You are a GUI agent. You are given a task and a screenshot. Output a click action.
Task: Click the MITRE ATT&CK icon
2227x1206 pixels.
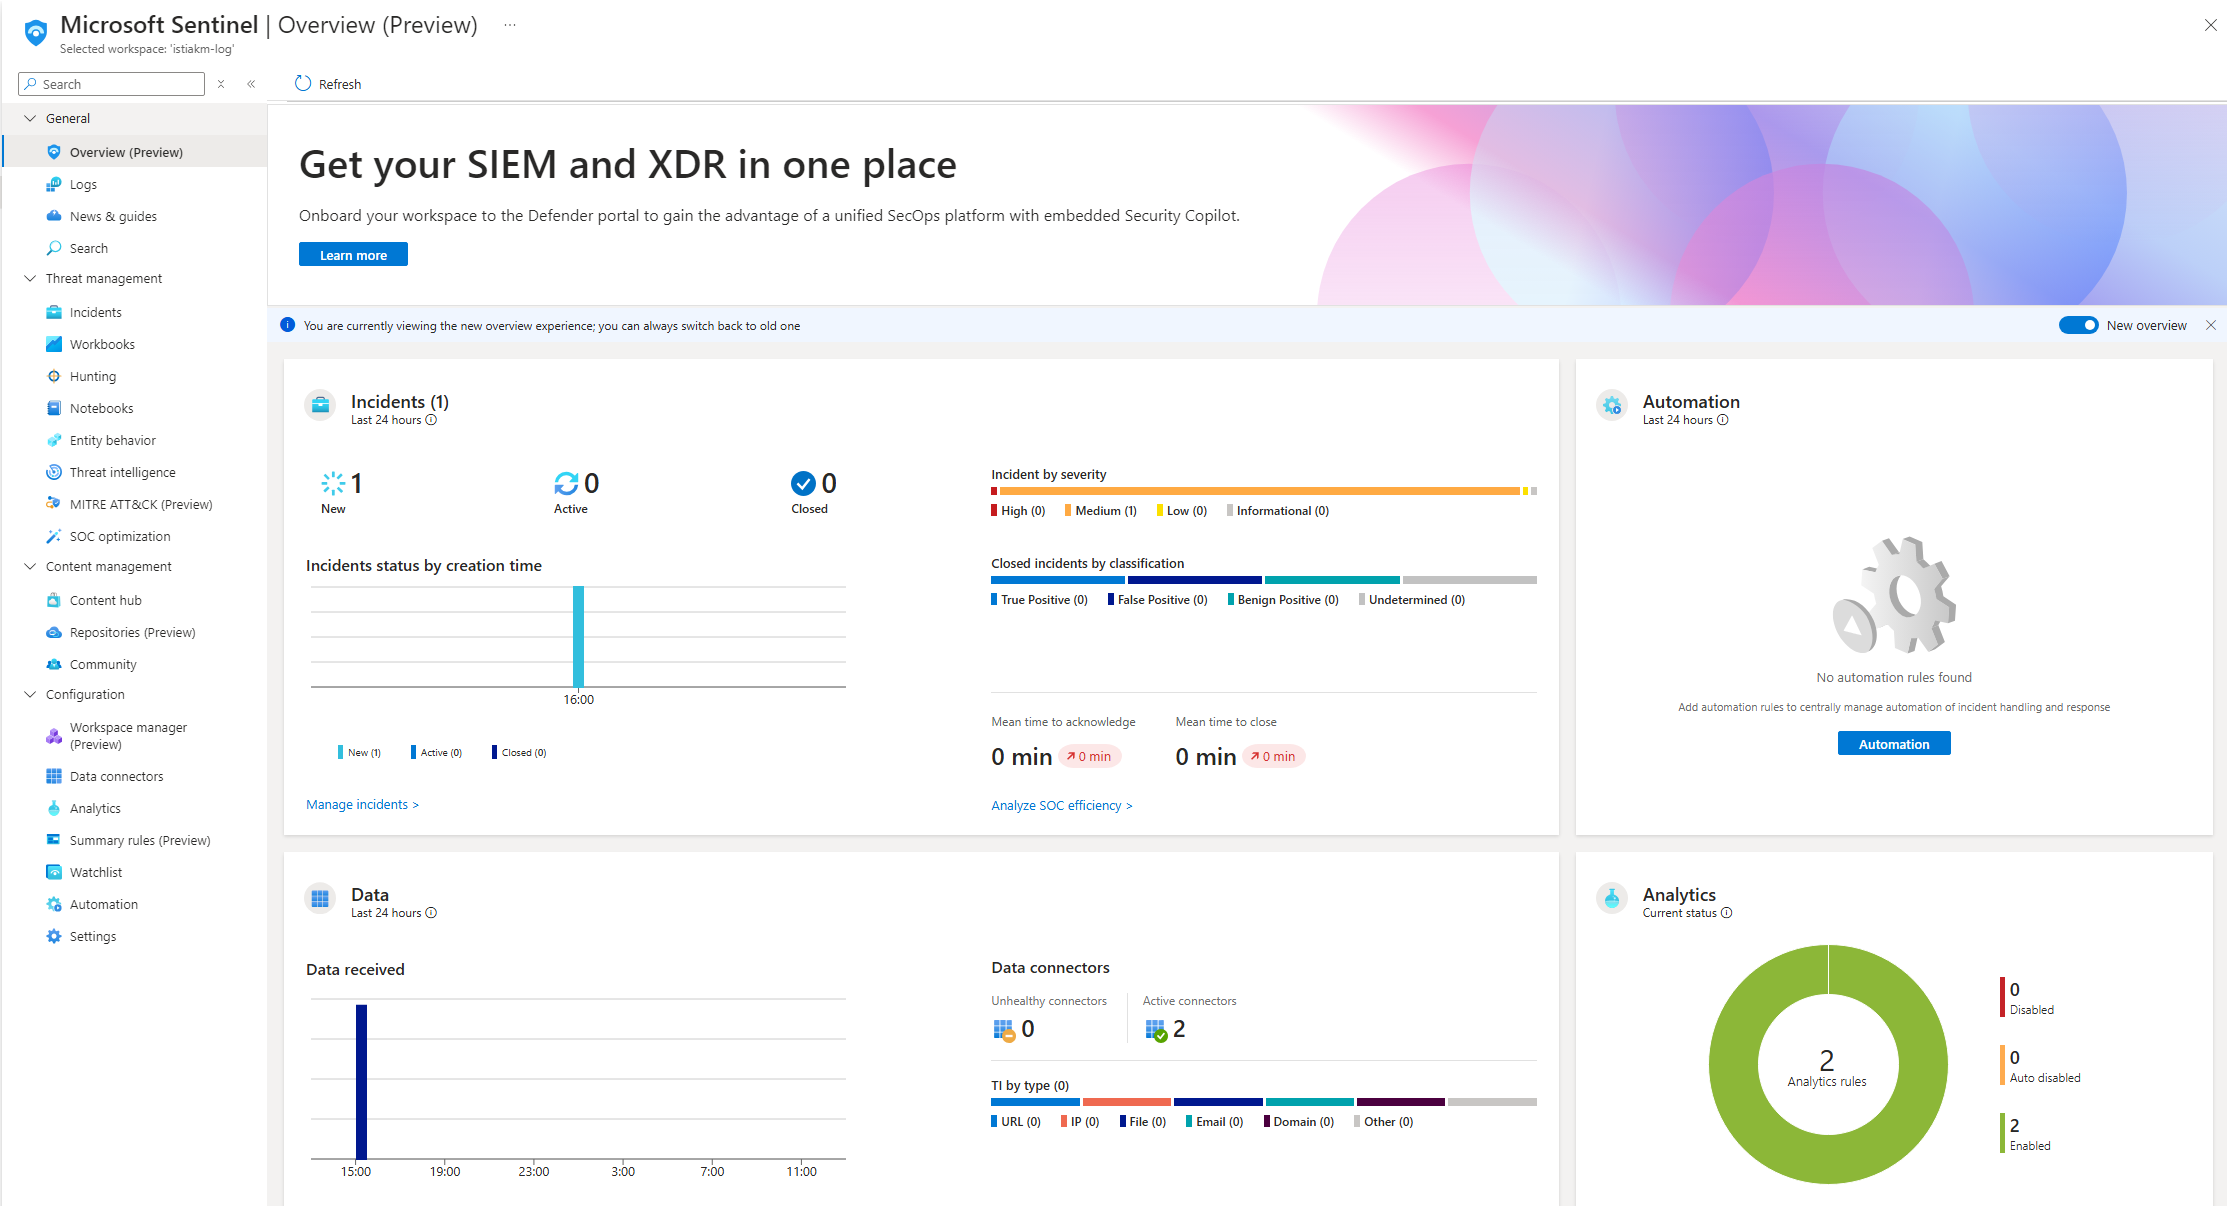pyautogui.click(x=54, y=504)
